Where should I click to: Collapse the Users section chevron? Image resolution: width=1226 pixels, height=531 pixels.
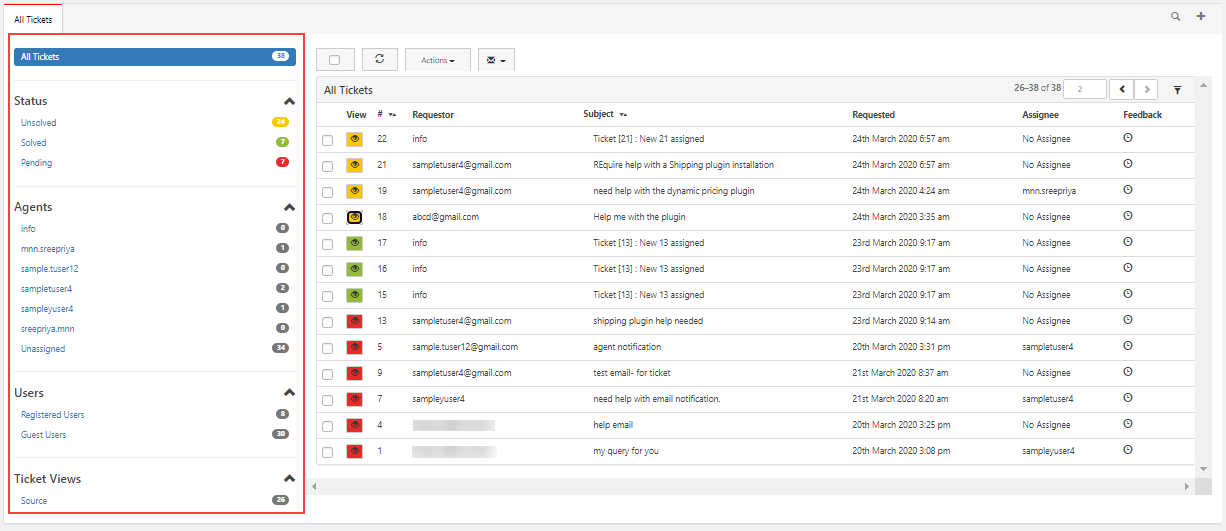(x=289, y=393)
